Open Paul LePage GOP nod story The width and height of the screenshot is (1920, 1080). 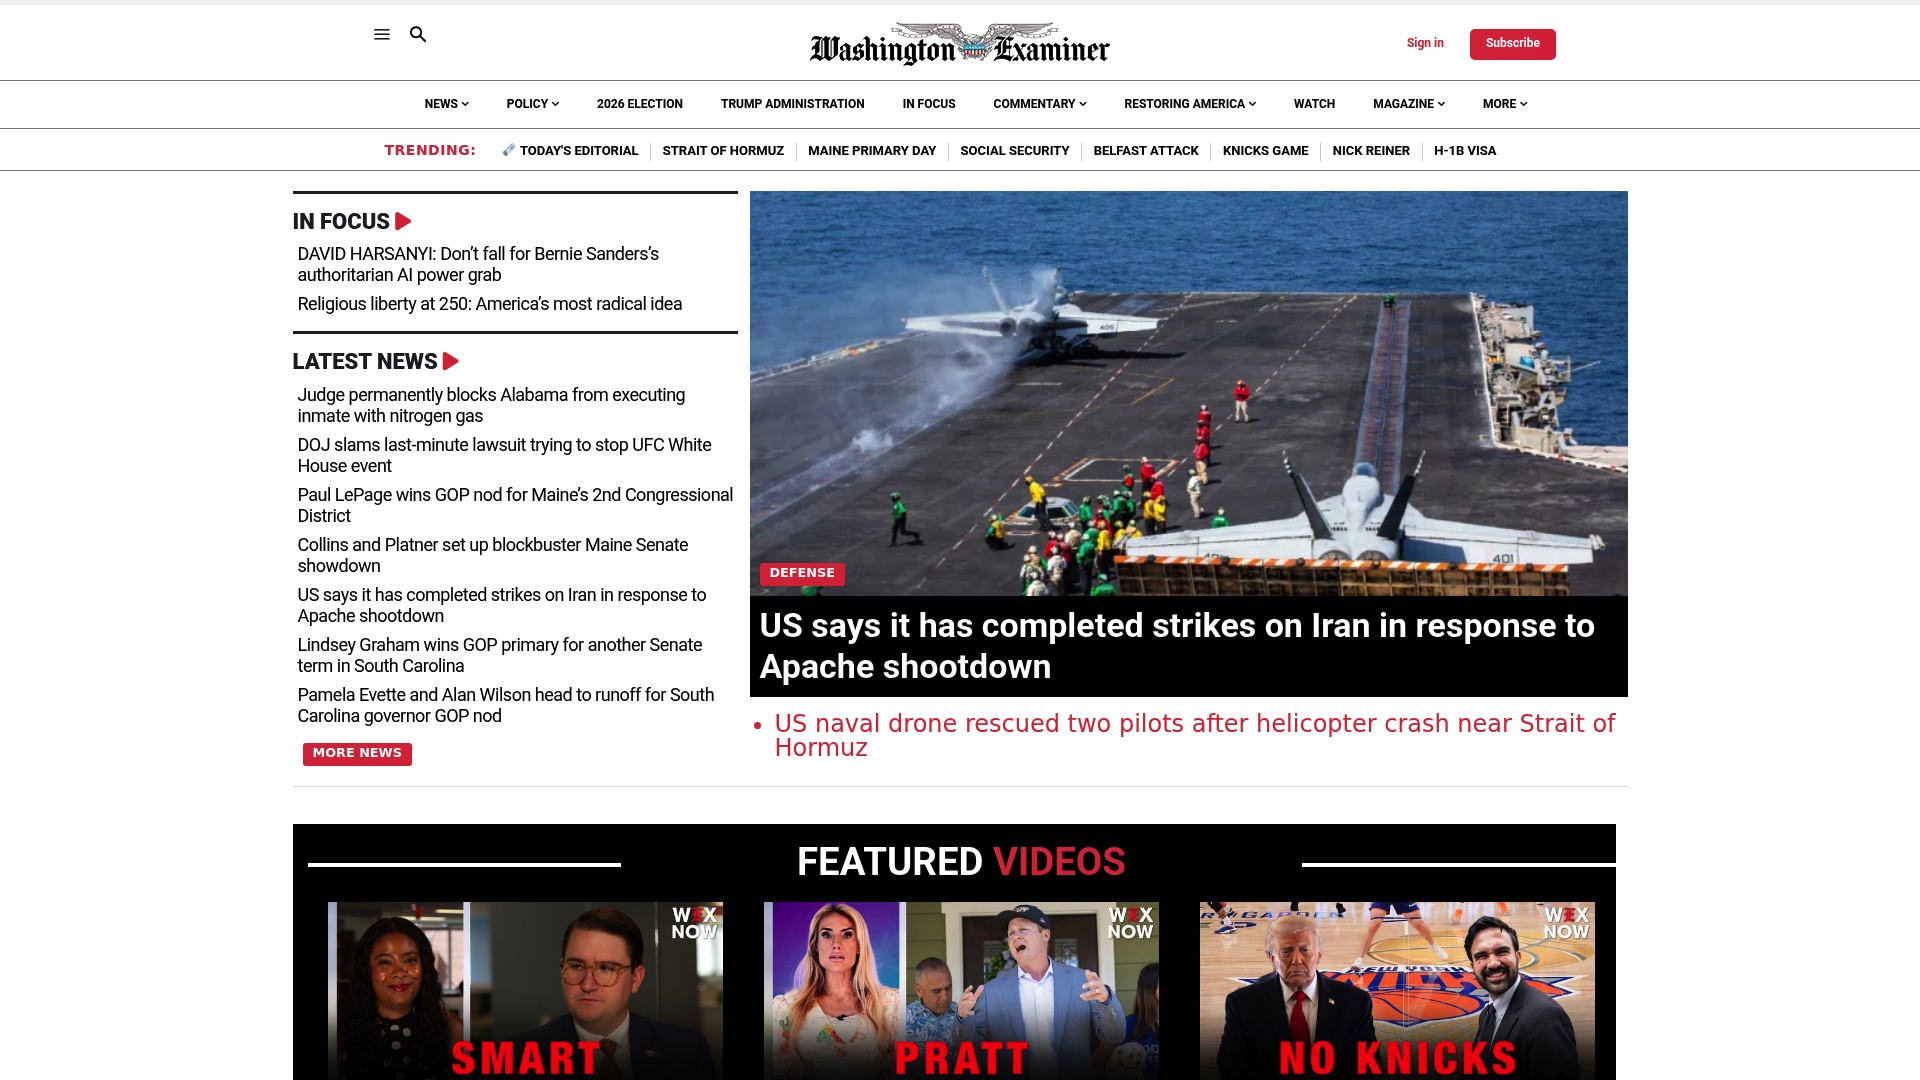[515, 505]
